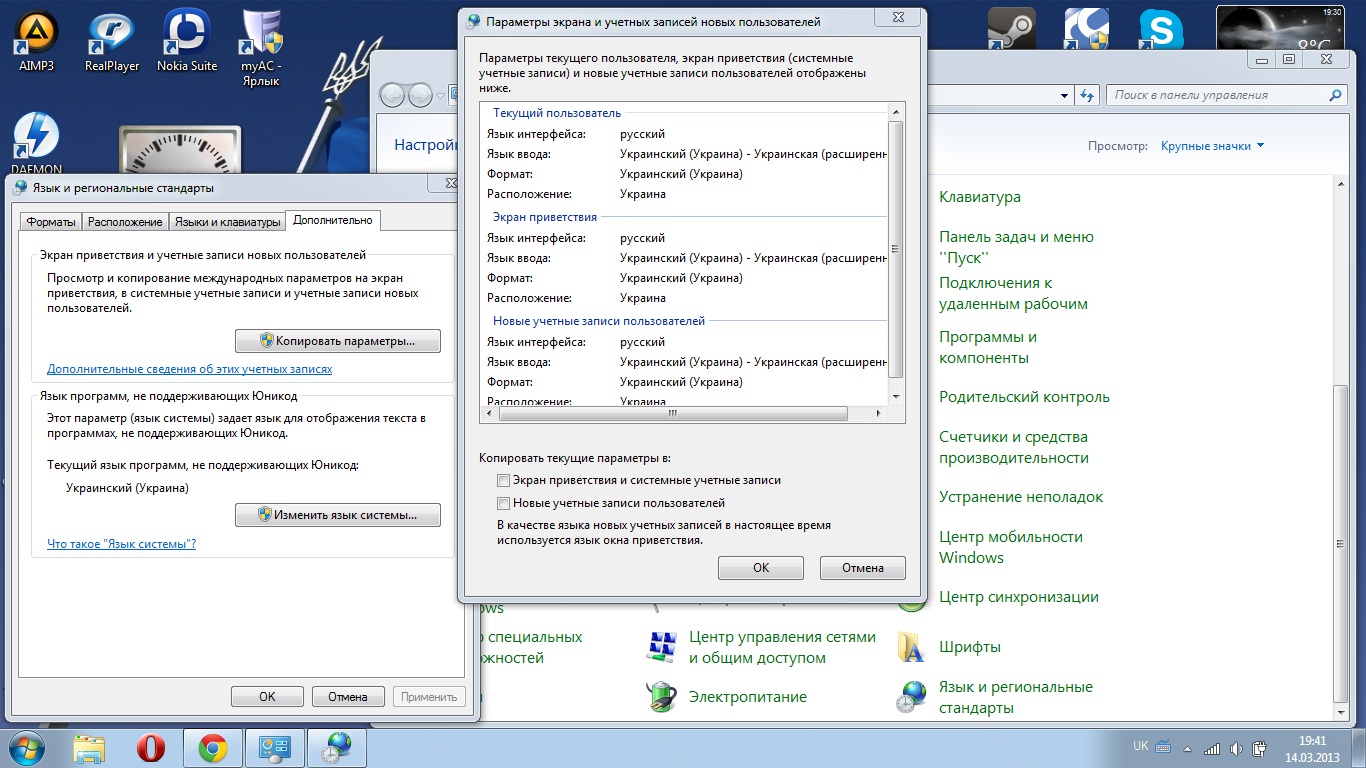The height and width of the screenshot is (768, 1366).
Task: Click the horizontal scrollbar in settings list
Action: tap(672, 413)
